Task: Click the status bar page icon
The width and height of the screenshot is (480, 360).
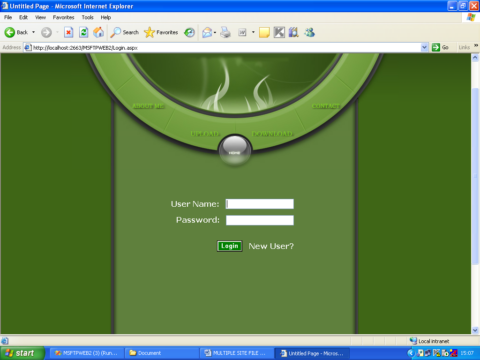Action: point(5,341)
